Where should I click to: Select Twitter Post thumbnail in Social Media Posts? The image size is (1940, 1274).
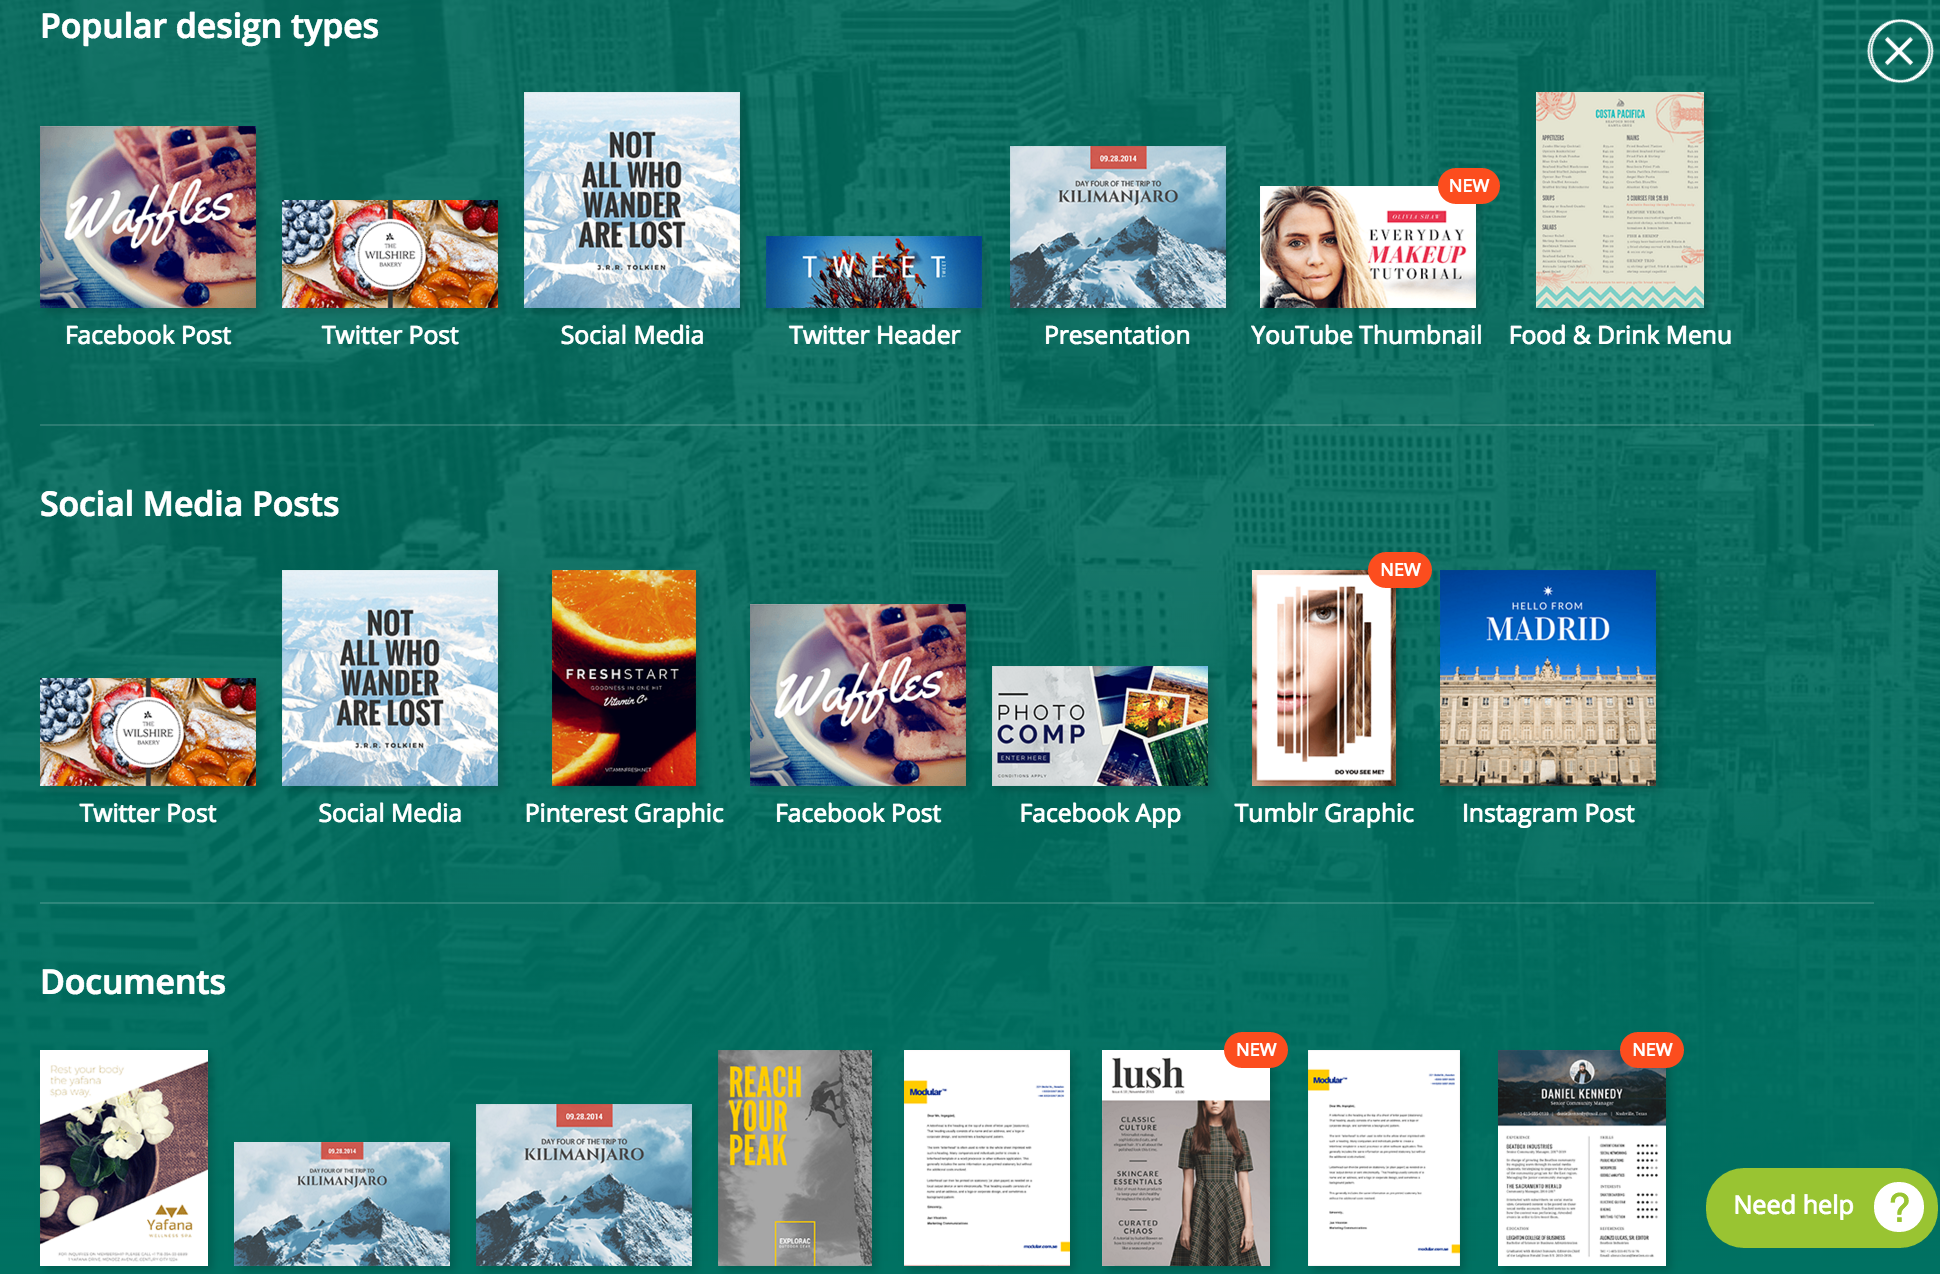[148, 732]
